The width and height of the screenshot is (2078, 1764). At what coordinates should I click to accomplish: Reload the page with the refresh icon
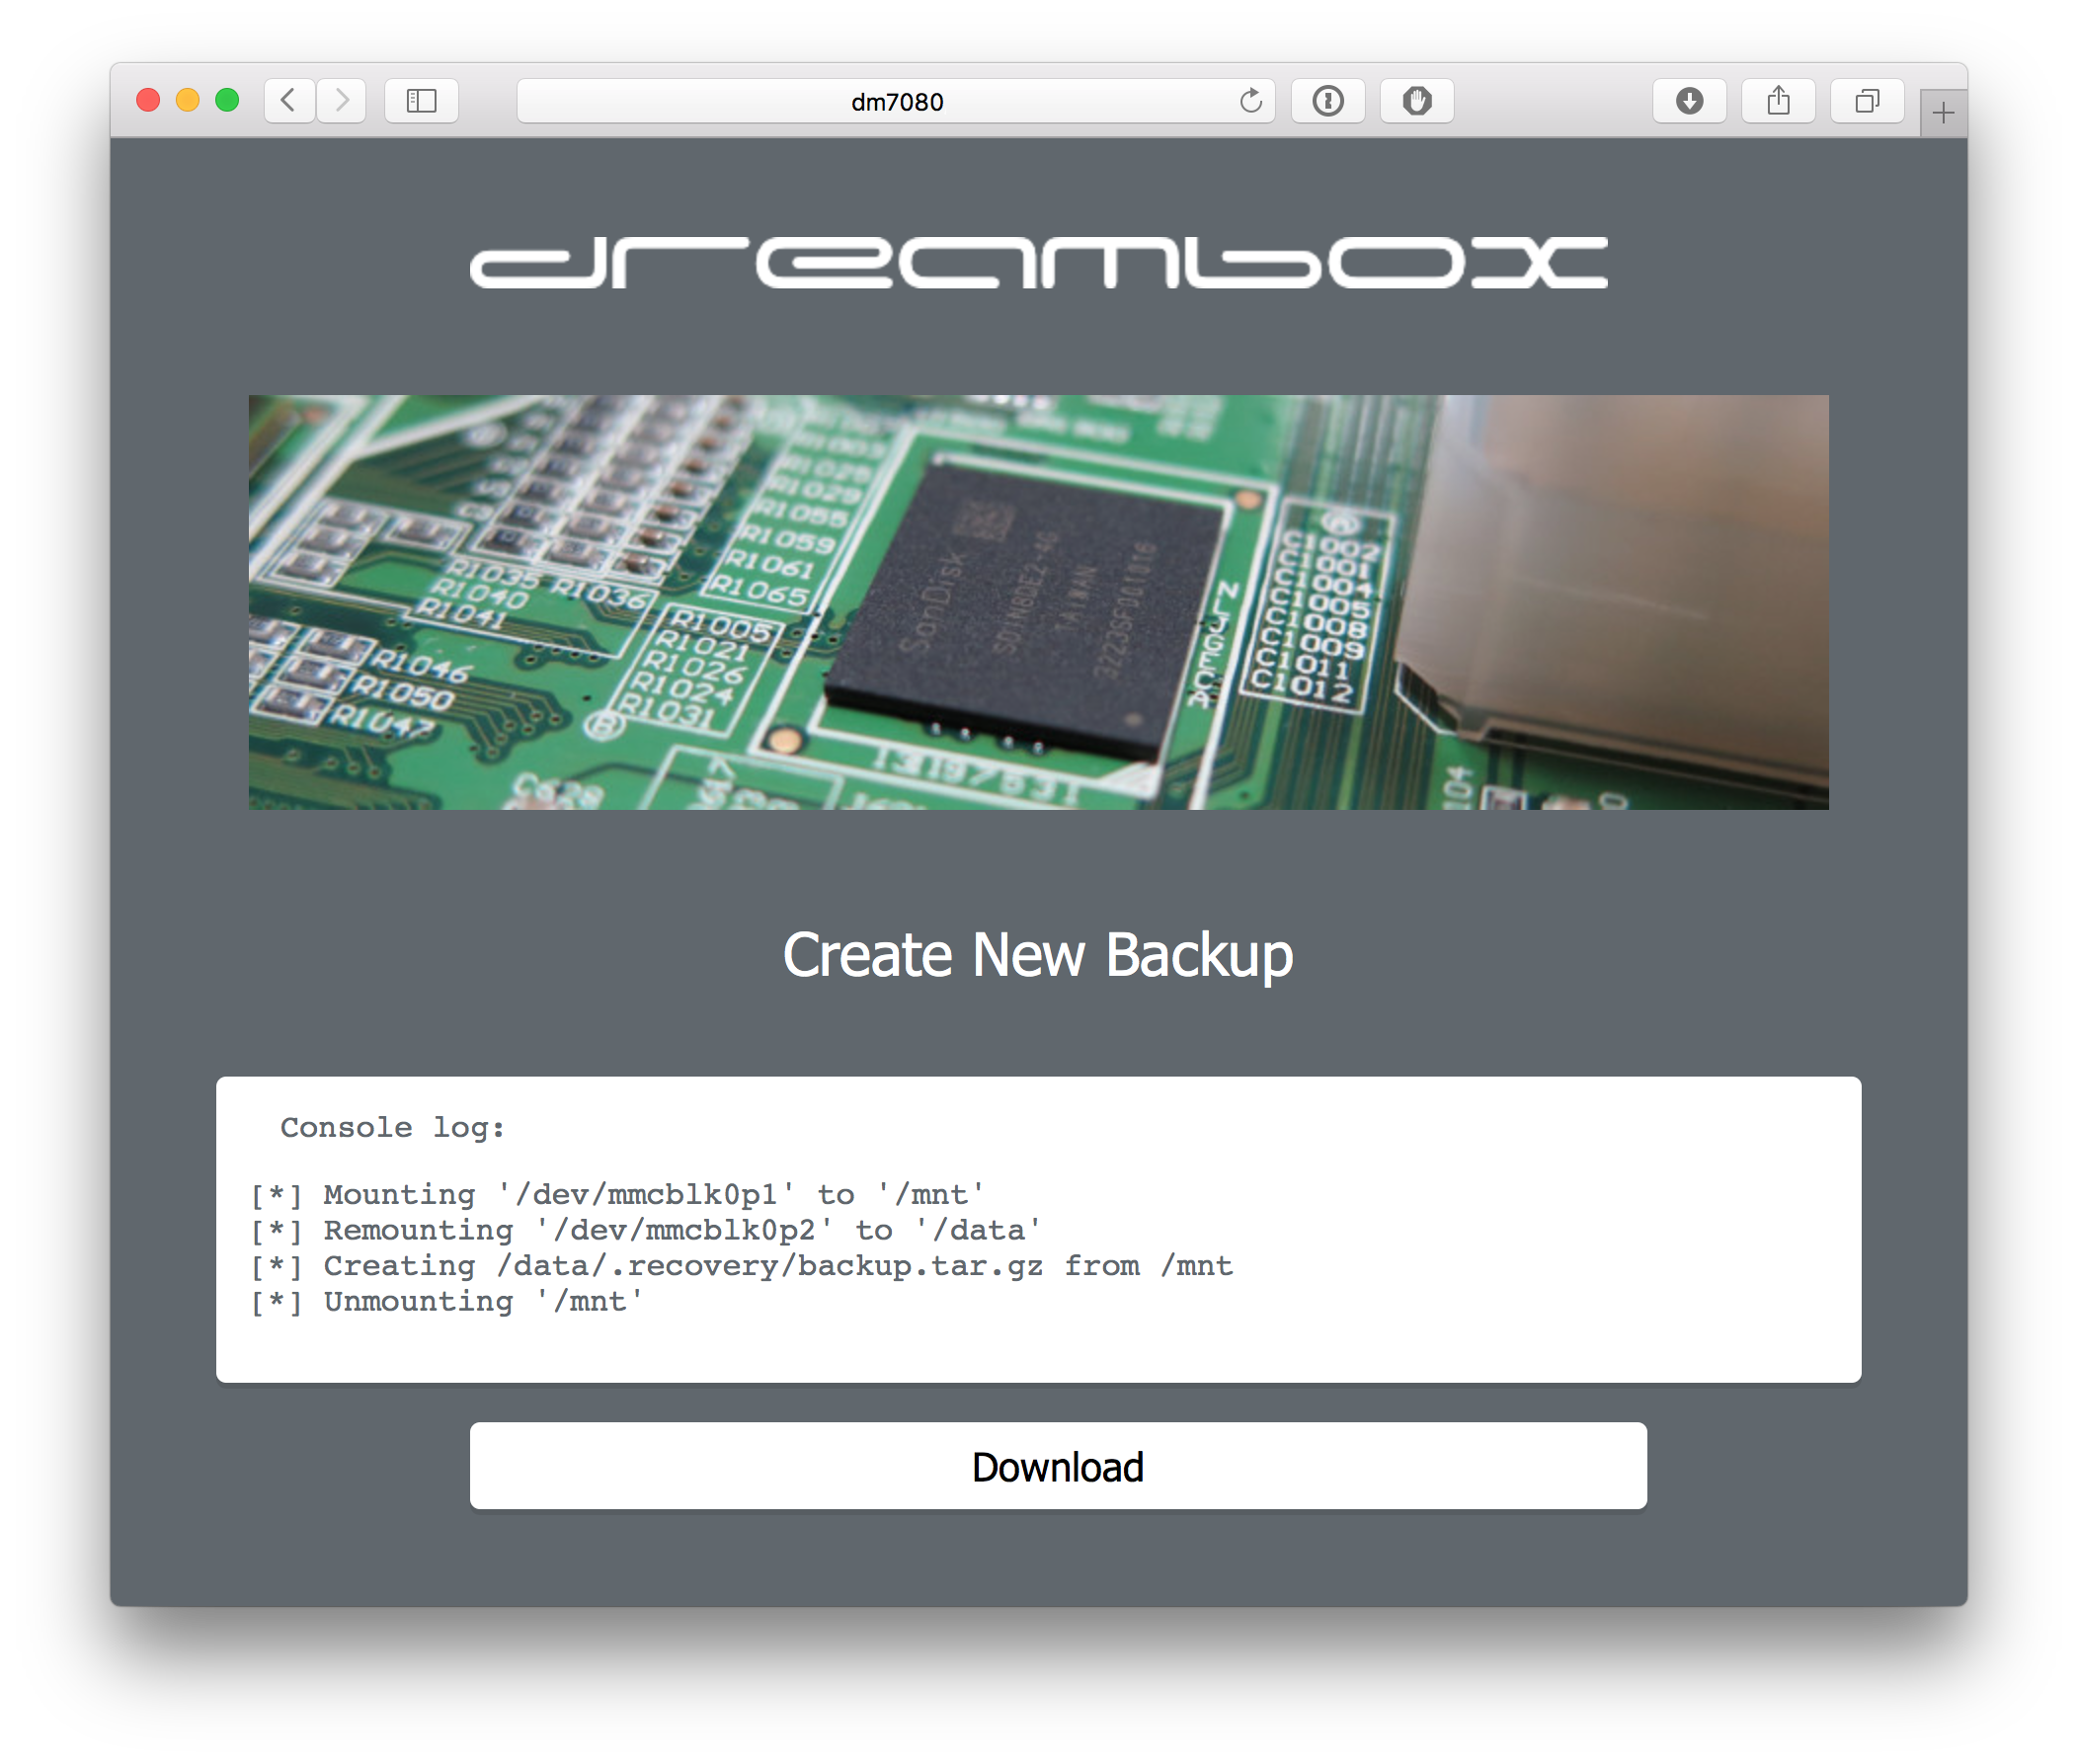1250,101
